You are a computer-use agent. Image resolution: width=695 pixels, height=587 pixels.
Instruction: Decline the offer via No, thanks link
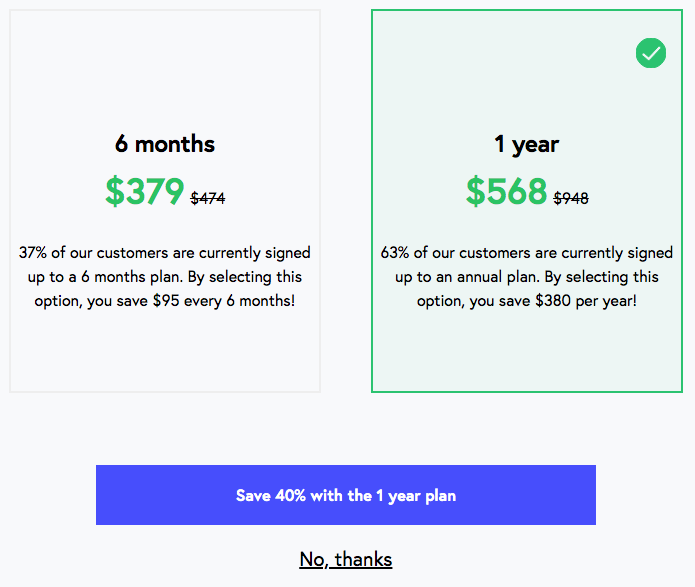(x=346, y=559)
